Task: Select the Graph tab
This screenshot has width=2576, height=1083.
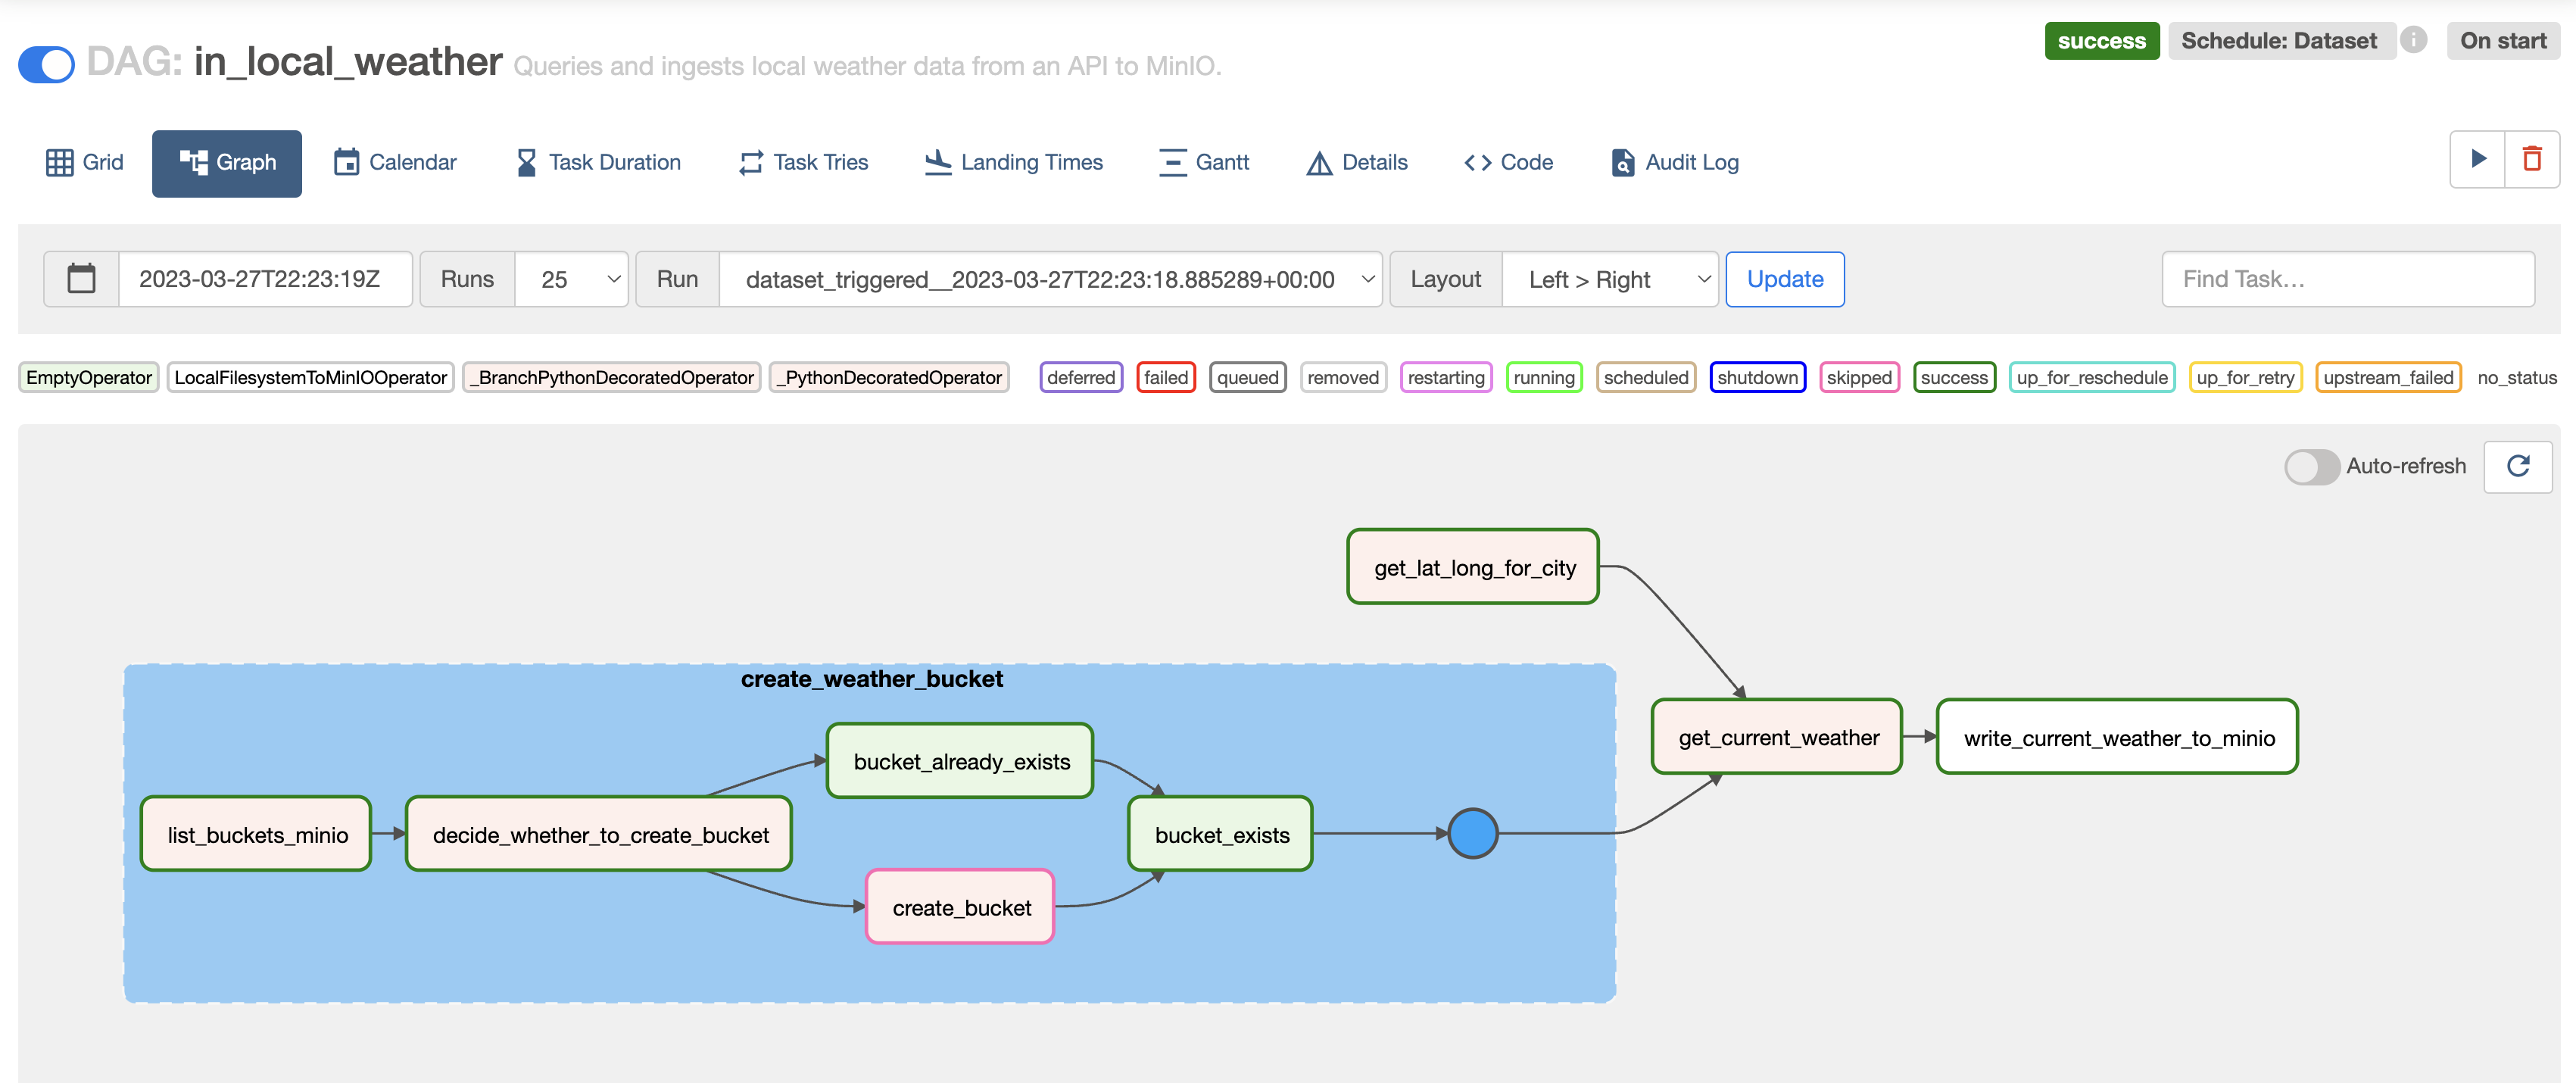Action: (x=232, y=161)
